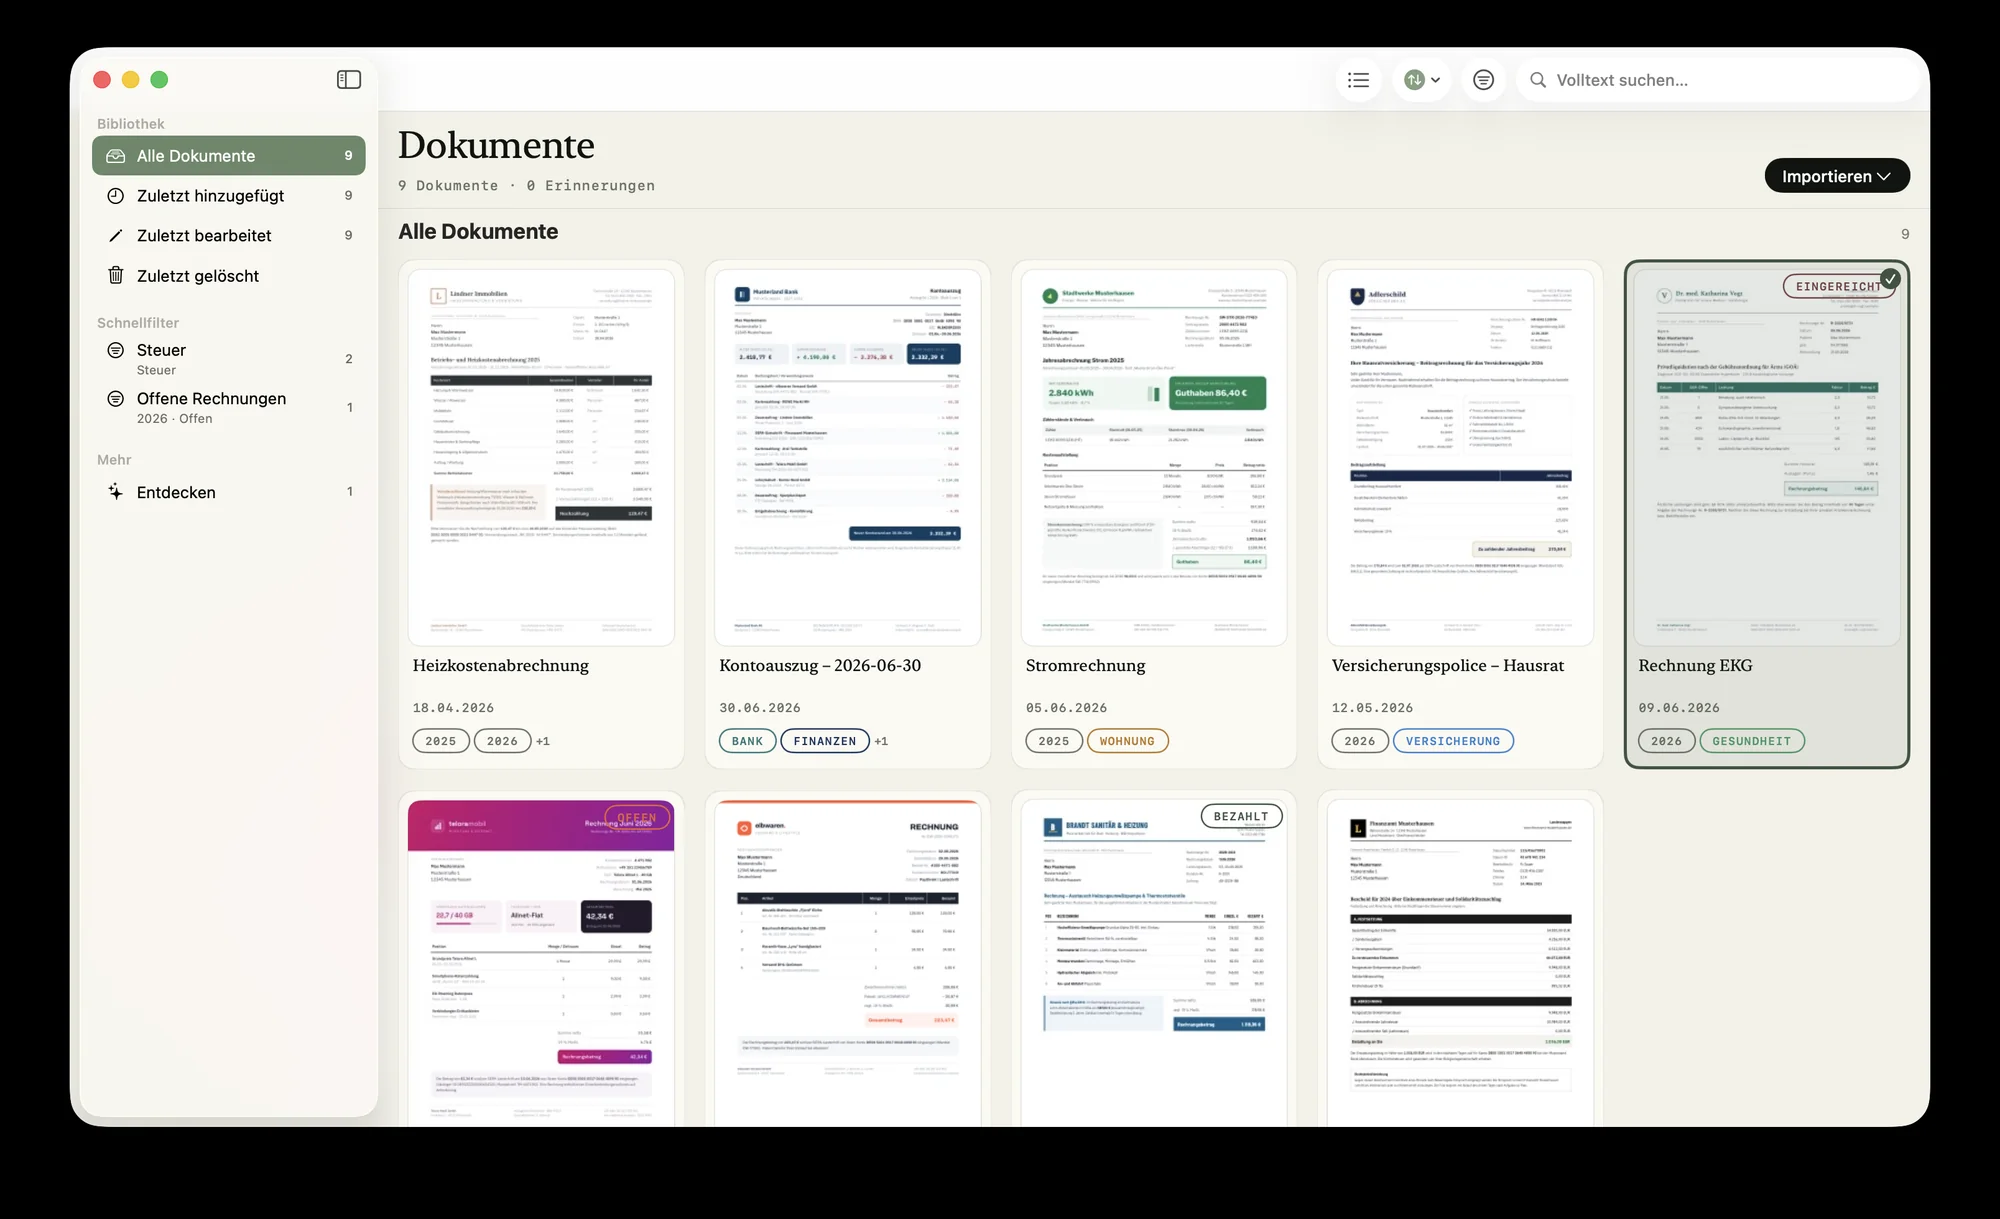Click the 2026 tag on Heizkostenabrechnung
The height and width of the screenshot is (1219, 2000).
[x=502, y=741]
